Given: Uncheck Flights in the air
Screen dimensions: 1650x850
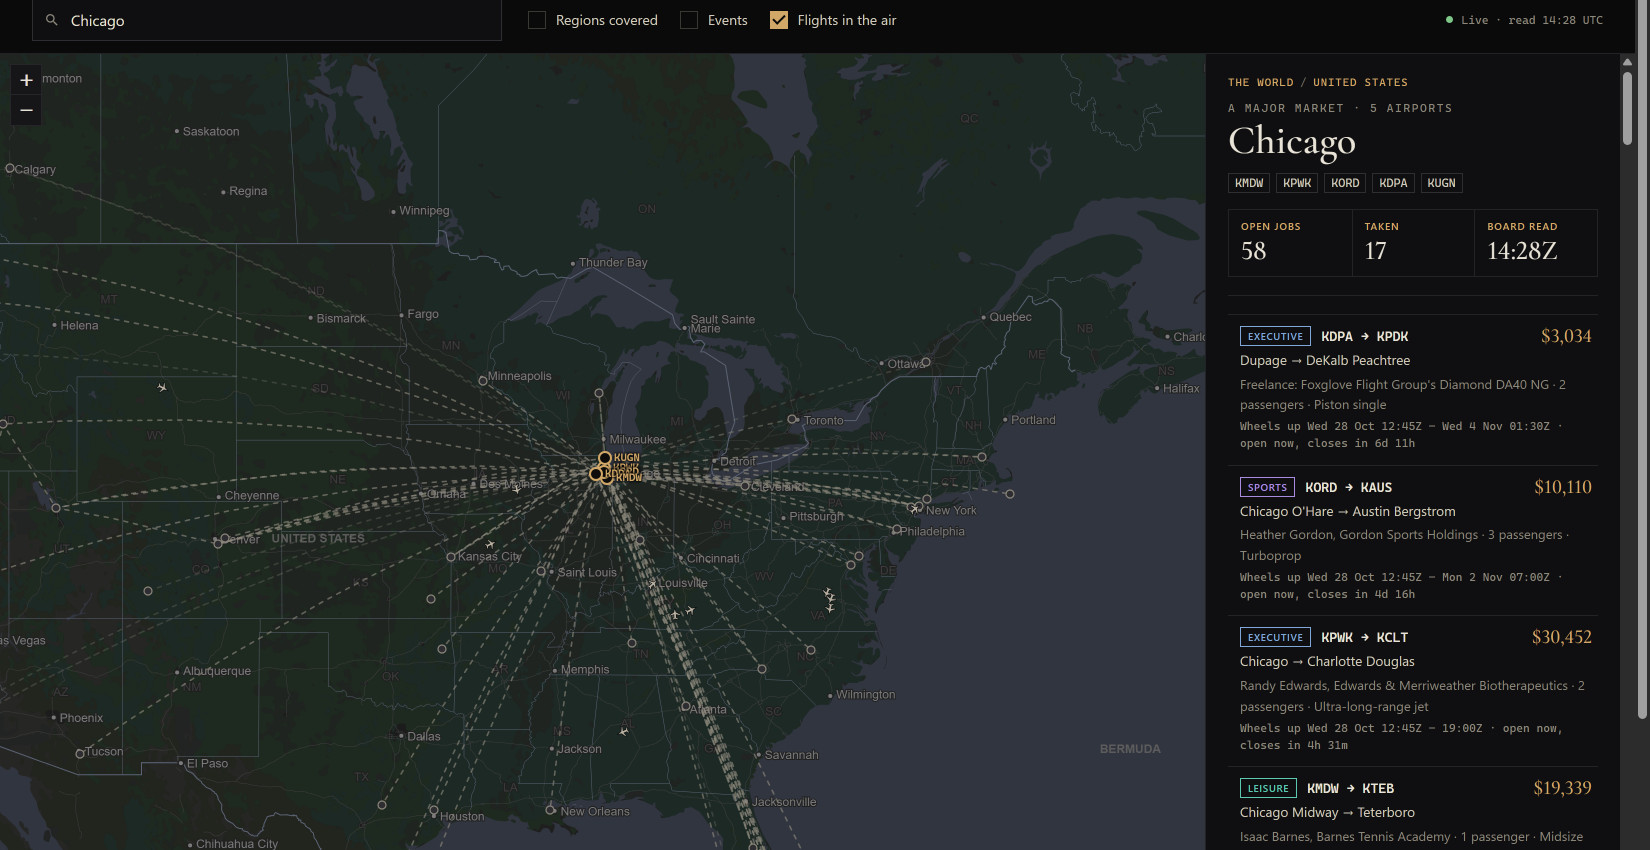Looking at the screenshot, I should point(779,20).
